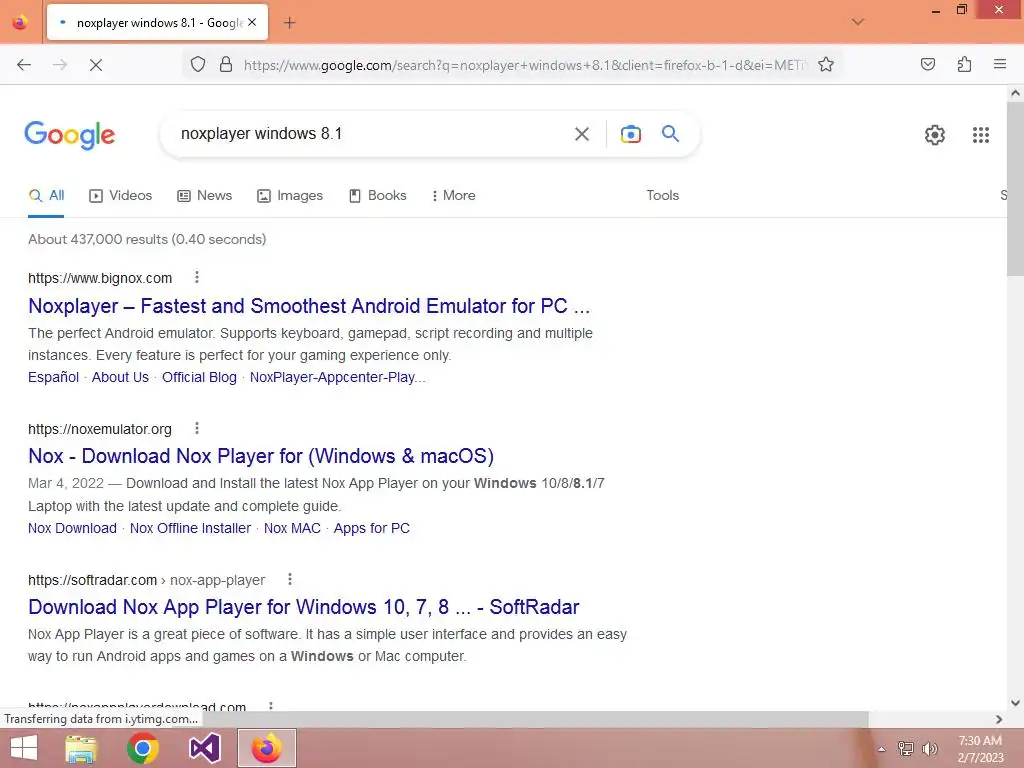Clear the Google search box text

(x=582, y=134)
